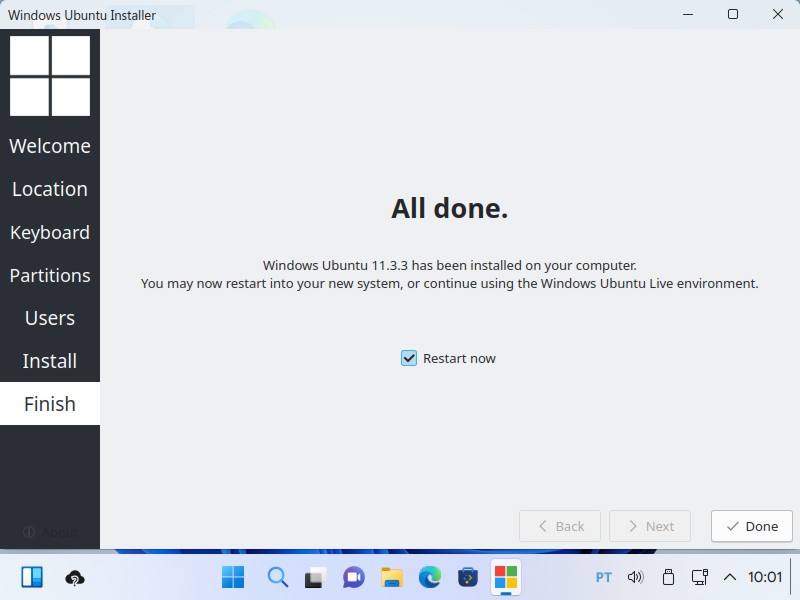Open File Explorer from the taskbar

[392, 578]
